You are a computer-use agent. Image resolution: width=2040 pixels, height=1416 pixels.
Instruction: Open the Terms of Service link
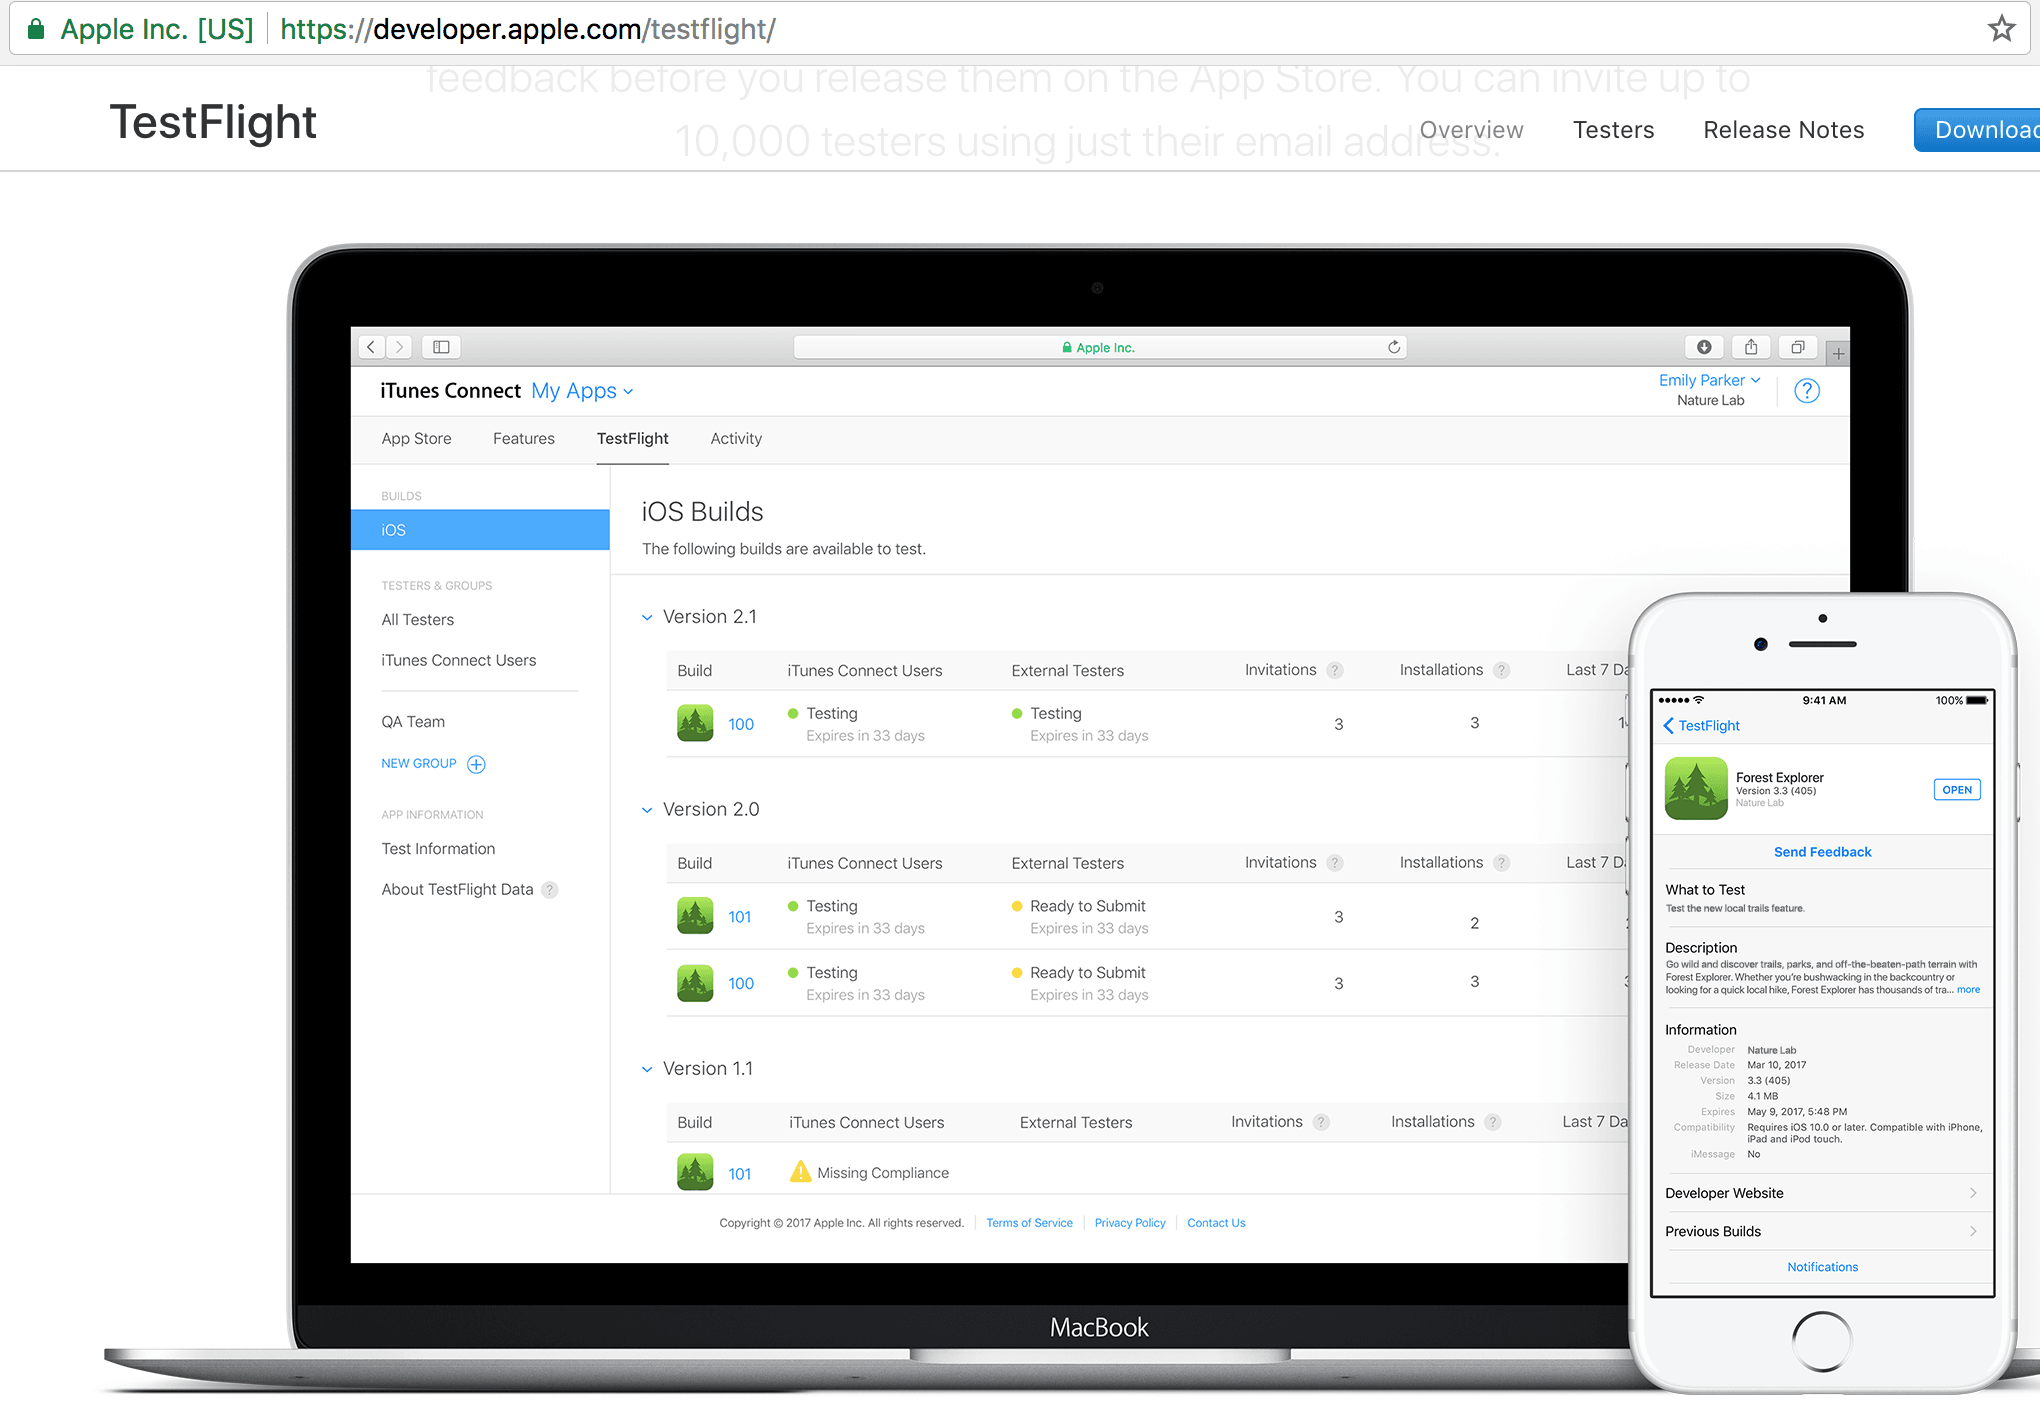pos(1029,1223)
